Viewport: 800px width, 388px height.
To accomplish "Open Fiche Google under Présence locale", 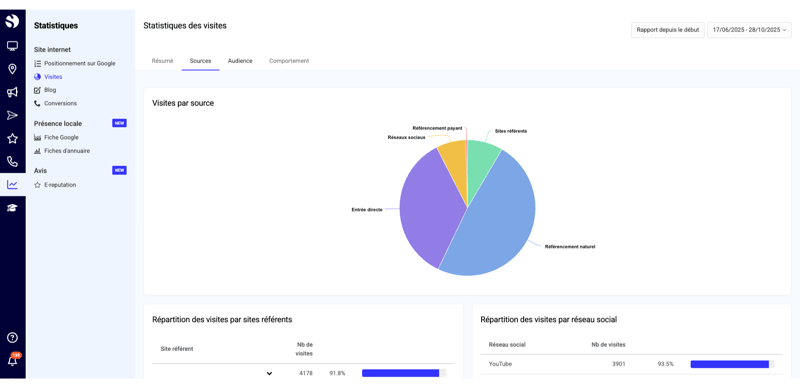I will (61, 138).
